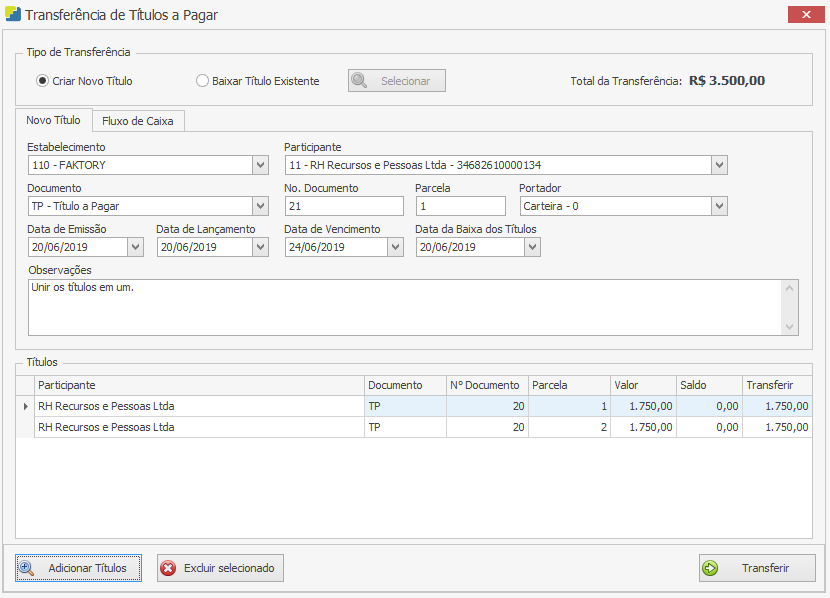Click the magnifier icon on Adicionar Títulos
Screen dimensions: 830x598
pos(27,568)
